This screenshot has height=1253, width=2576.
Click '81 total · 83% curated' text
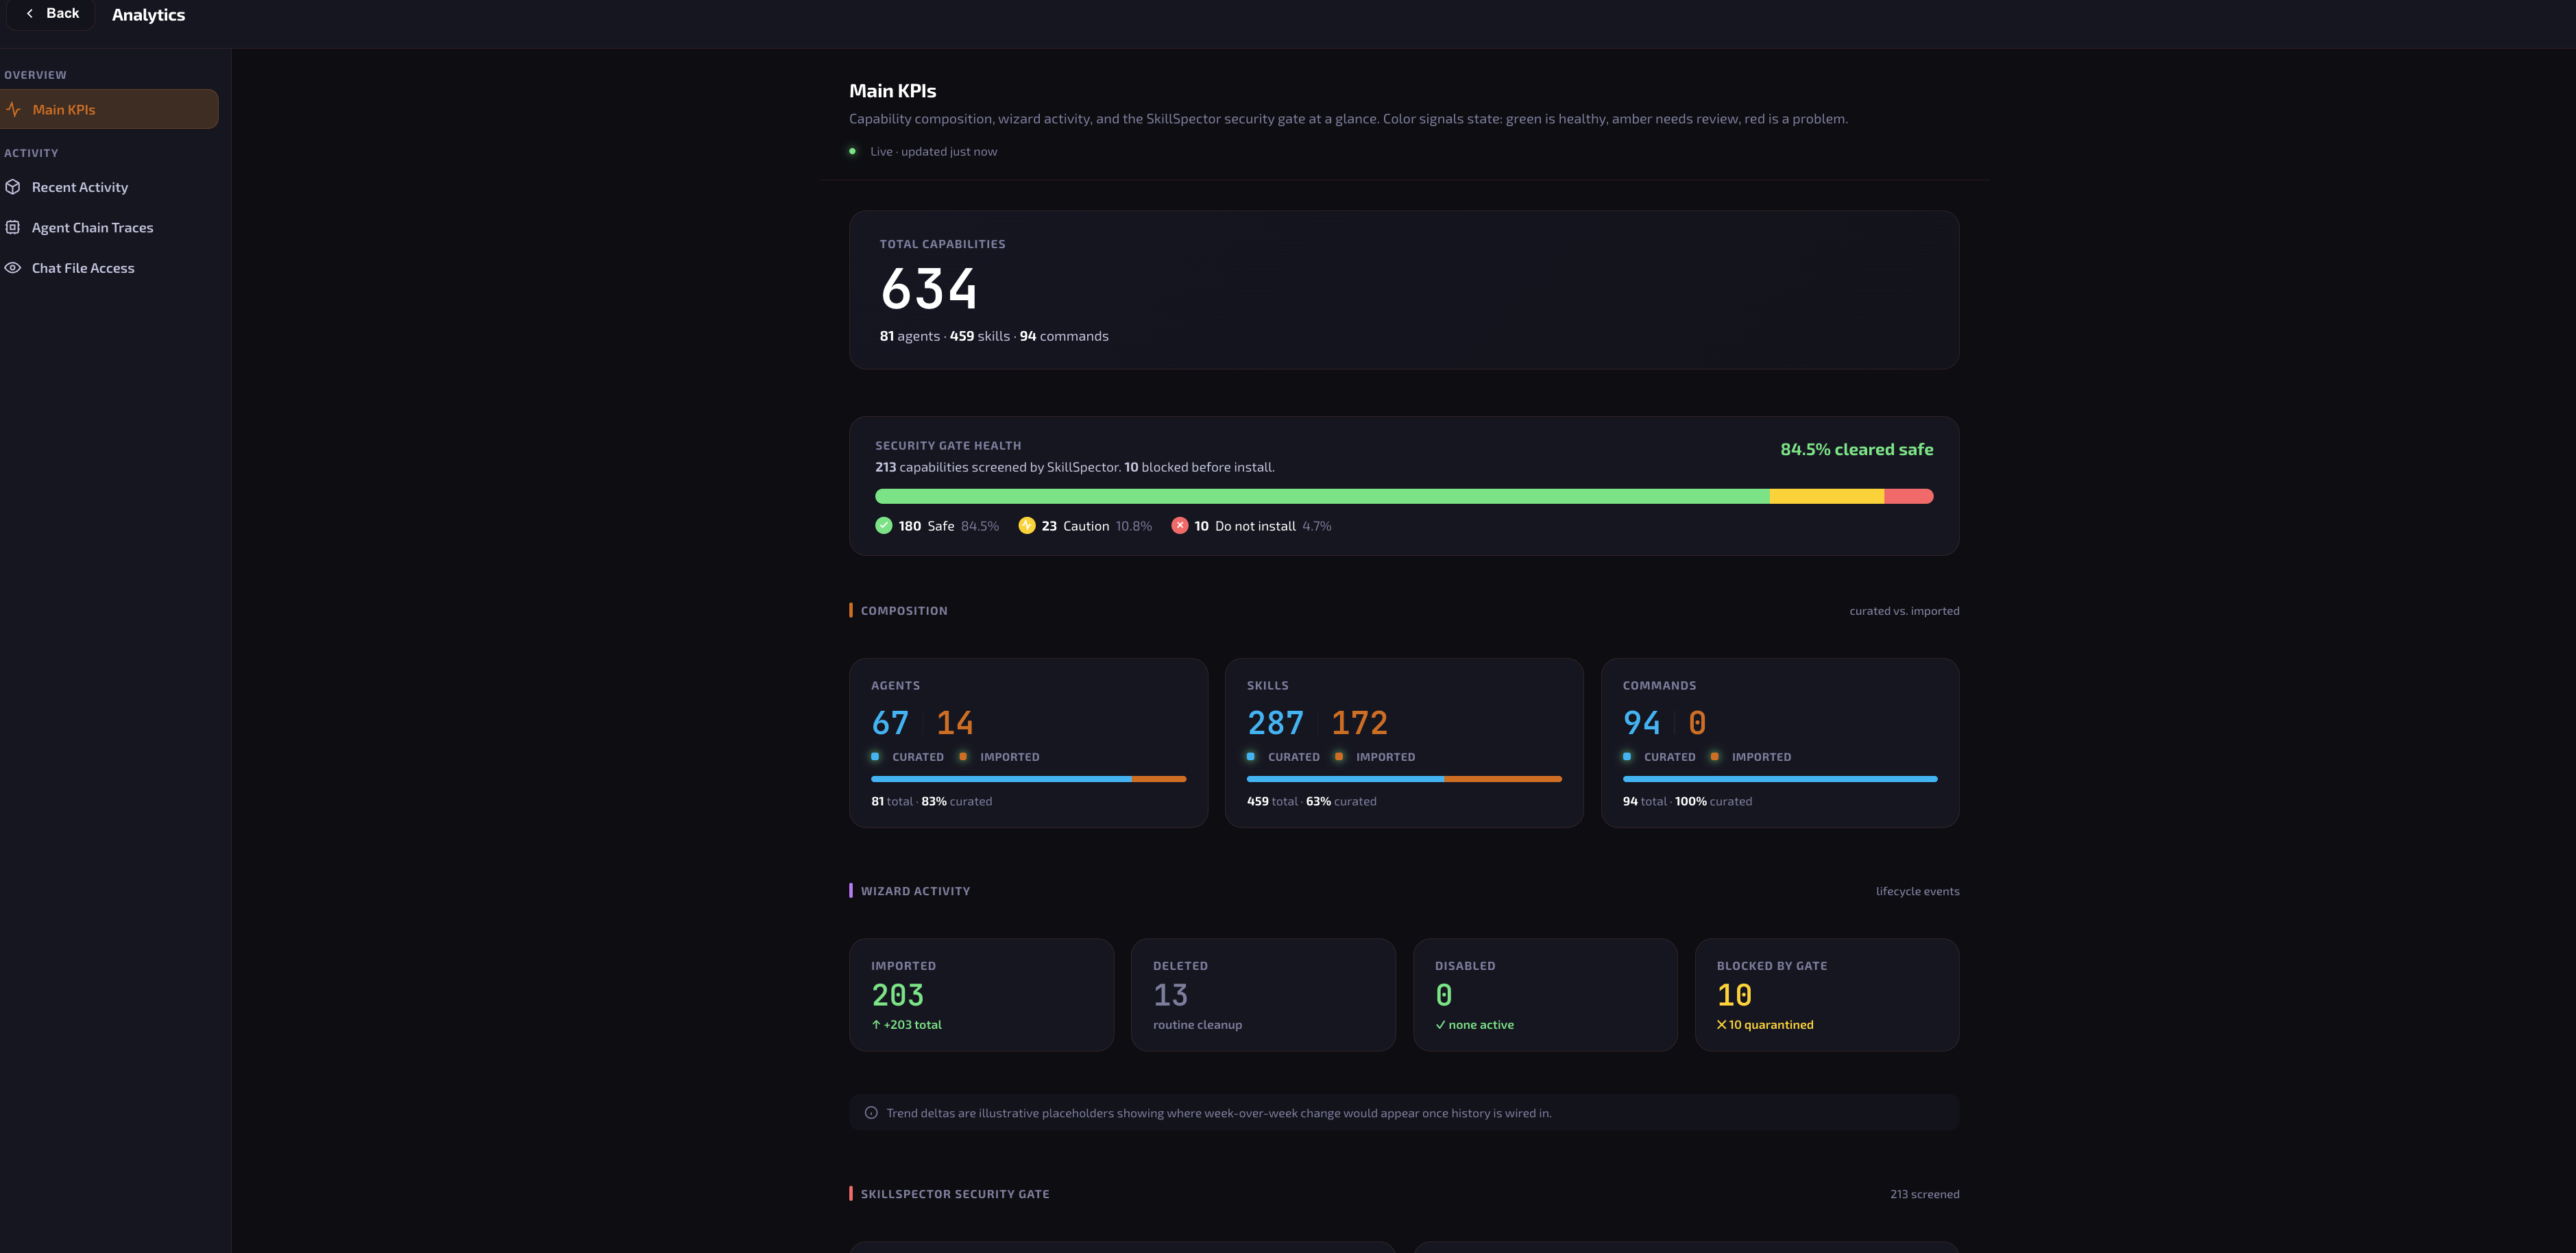coord(931,801)
